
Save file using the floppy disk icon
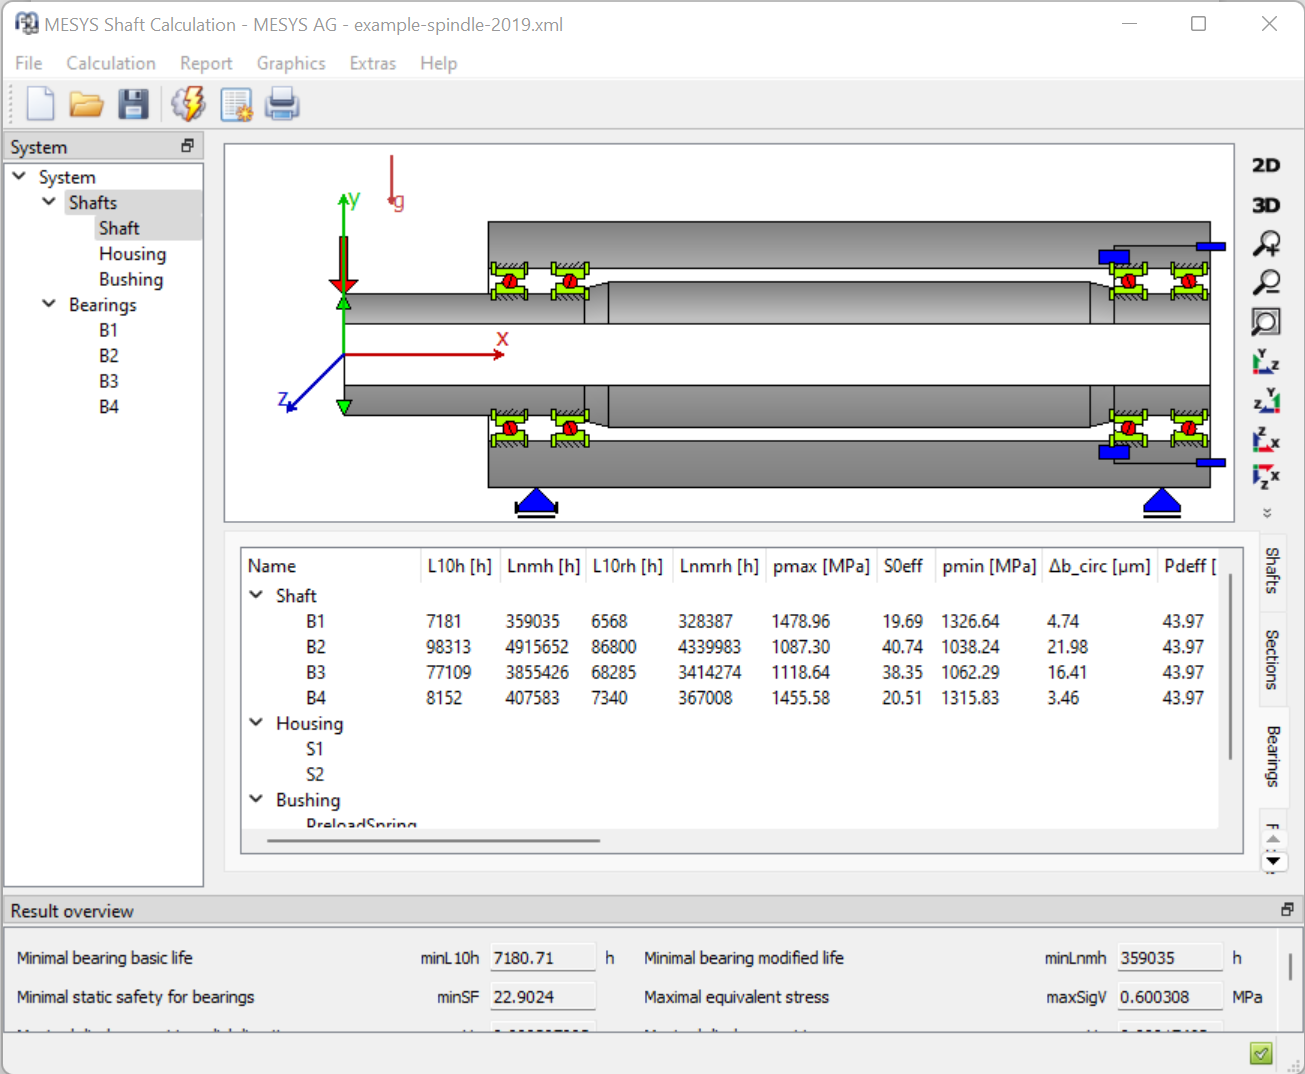pyautogui.click(x=133, y=104)
